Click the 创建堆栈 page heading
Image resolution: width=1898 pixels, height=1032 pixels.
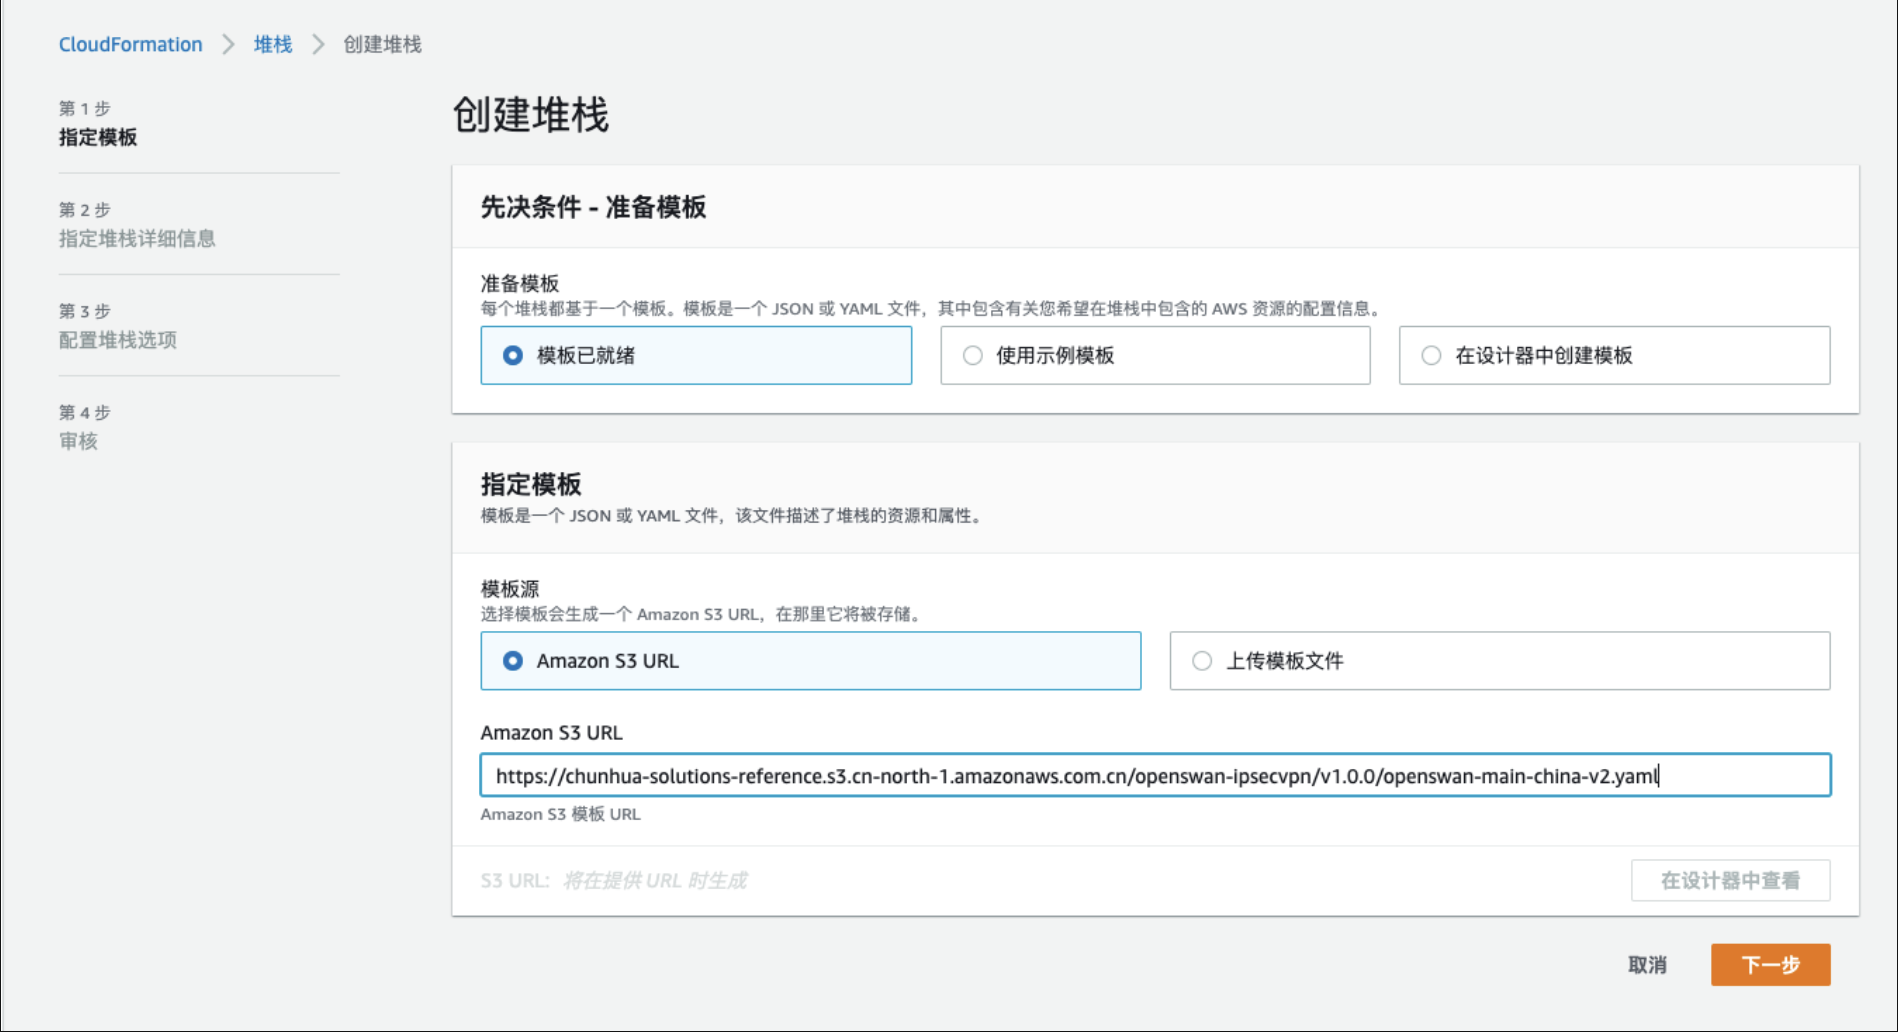(x=530, y=115)
